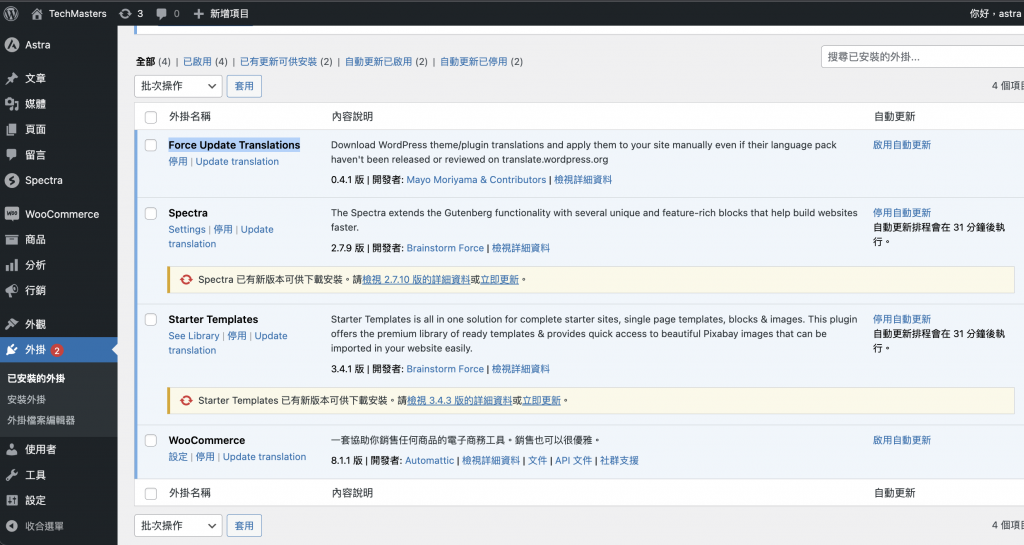This screenshot has width=1024, height=545.
Task: Disable auto-update for Spectra
Action: [902, 213]
